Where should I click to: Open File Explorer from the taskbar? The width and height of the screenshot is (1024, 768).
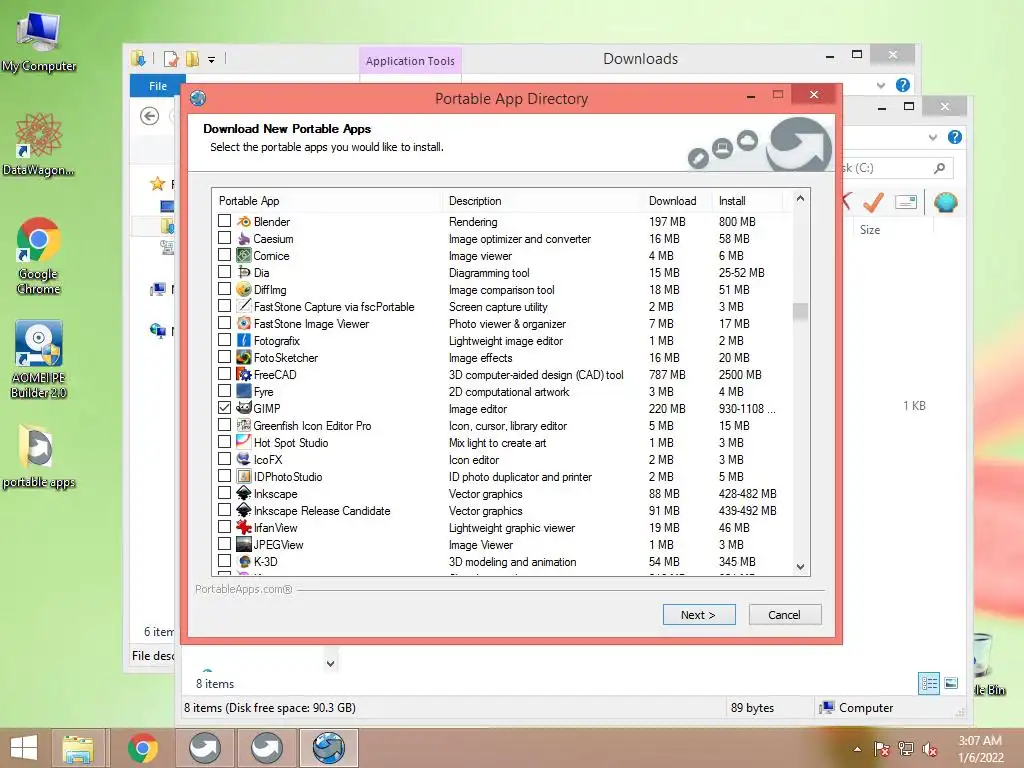[78, 748]
